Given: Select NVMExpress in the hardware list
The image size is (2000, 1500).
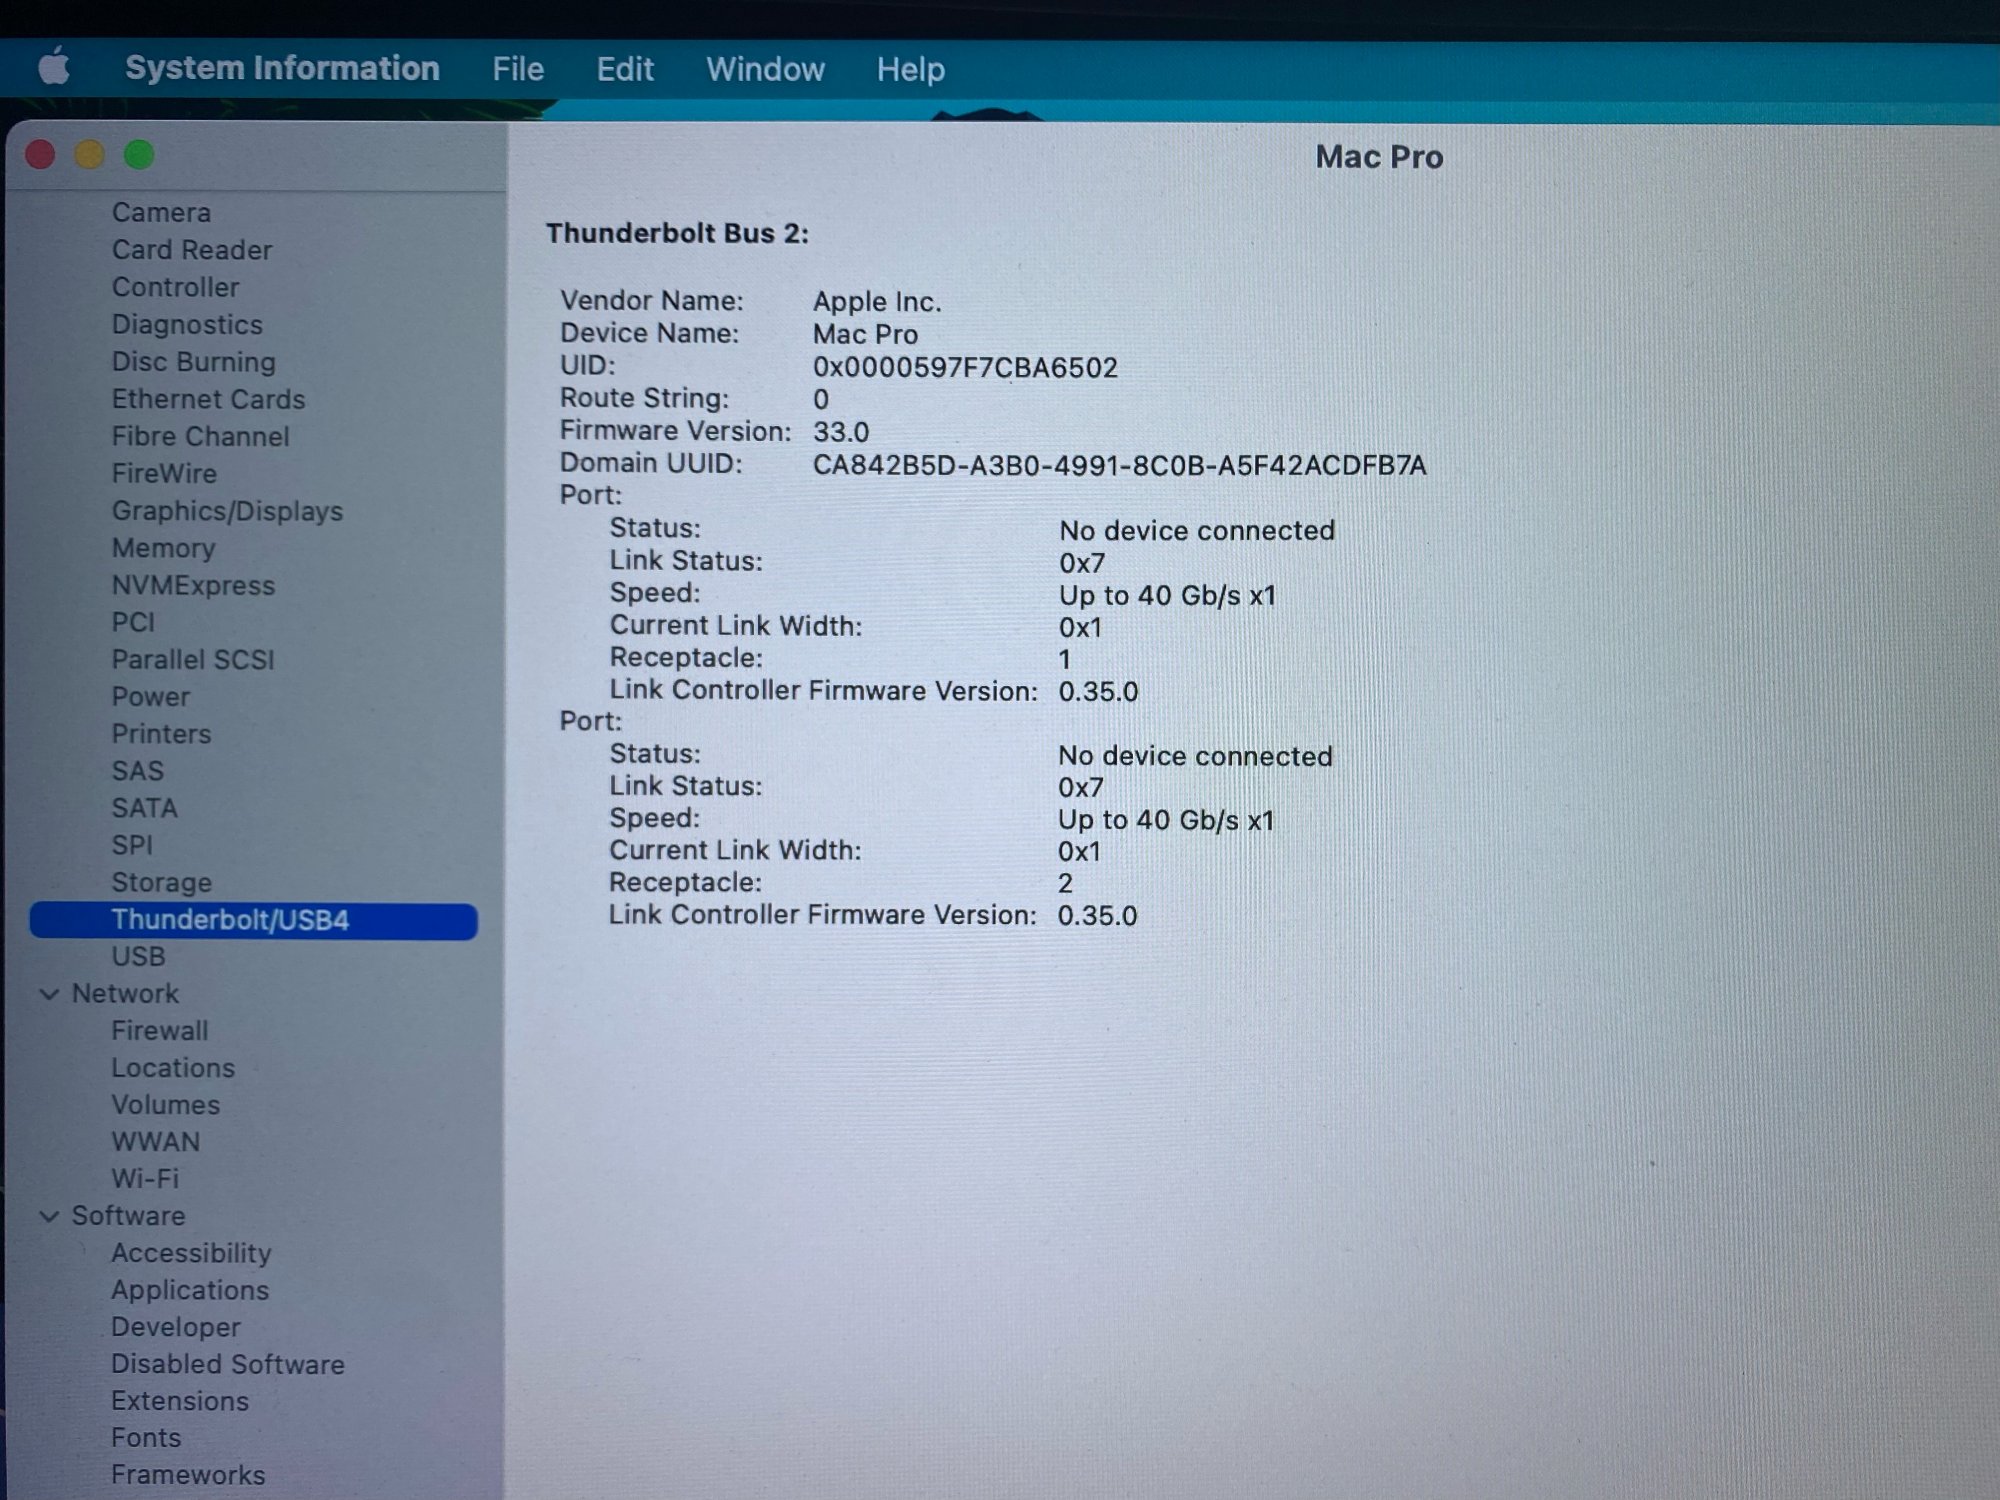Looking at the screenshot, I should 193,586.
